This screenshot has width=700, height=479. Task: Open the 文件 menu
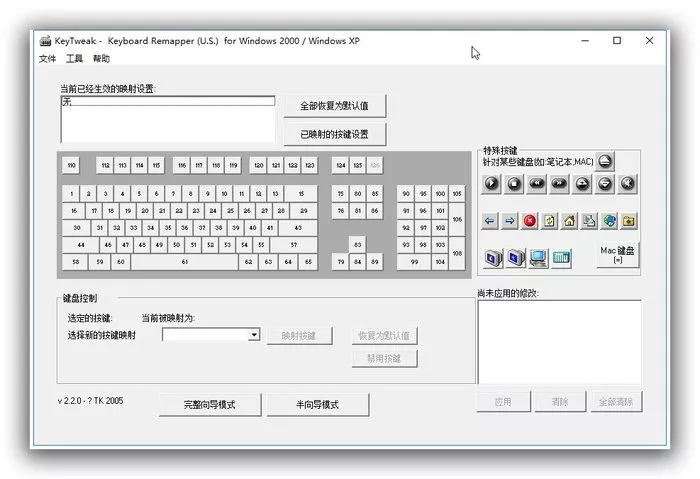coord(47,58)
